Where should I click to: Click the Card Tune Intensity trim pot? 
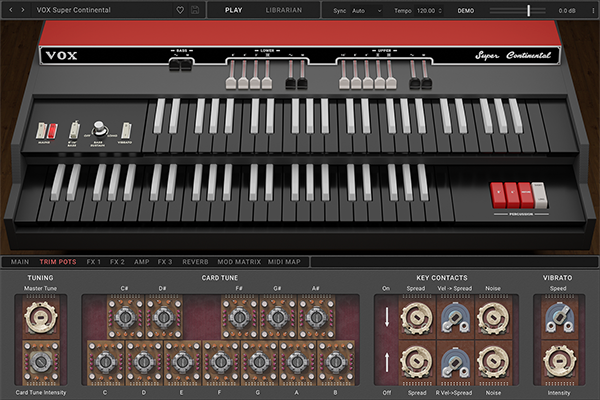point(41,362)
